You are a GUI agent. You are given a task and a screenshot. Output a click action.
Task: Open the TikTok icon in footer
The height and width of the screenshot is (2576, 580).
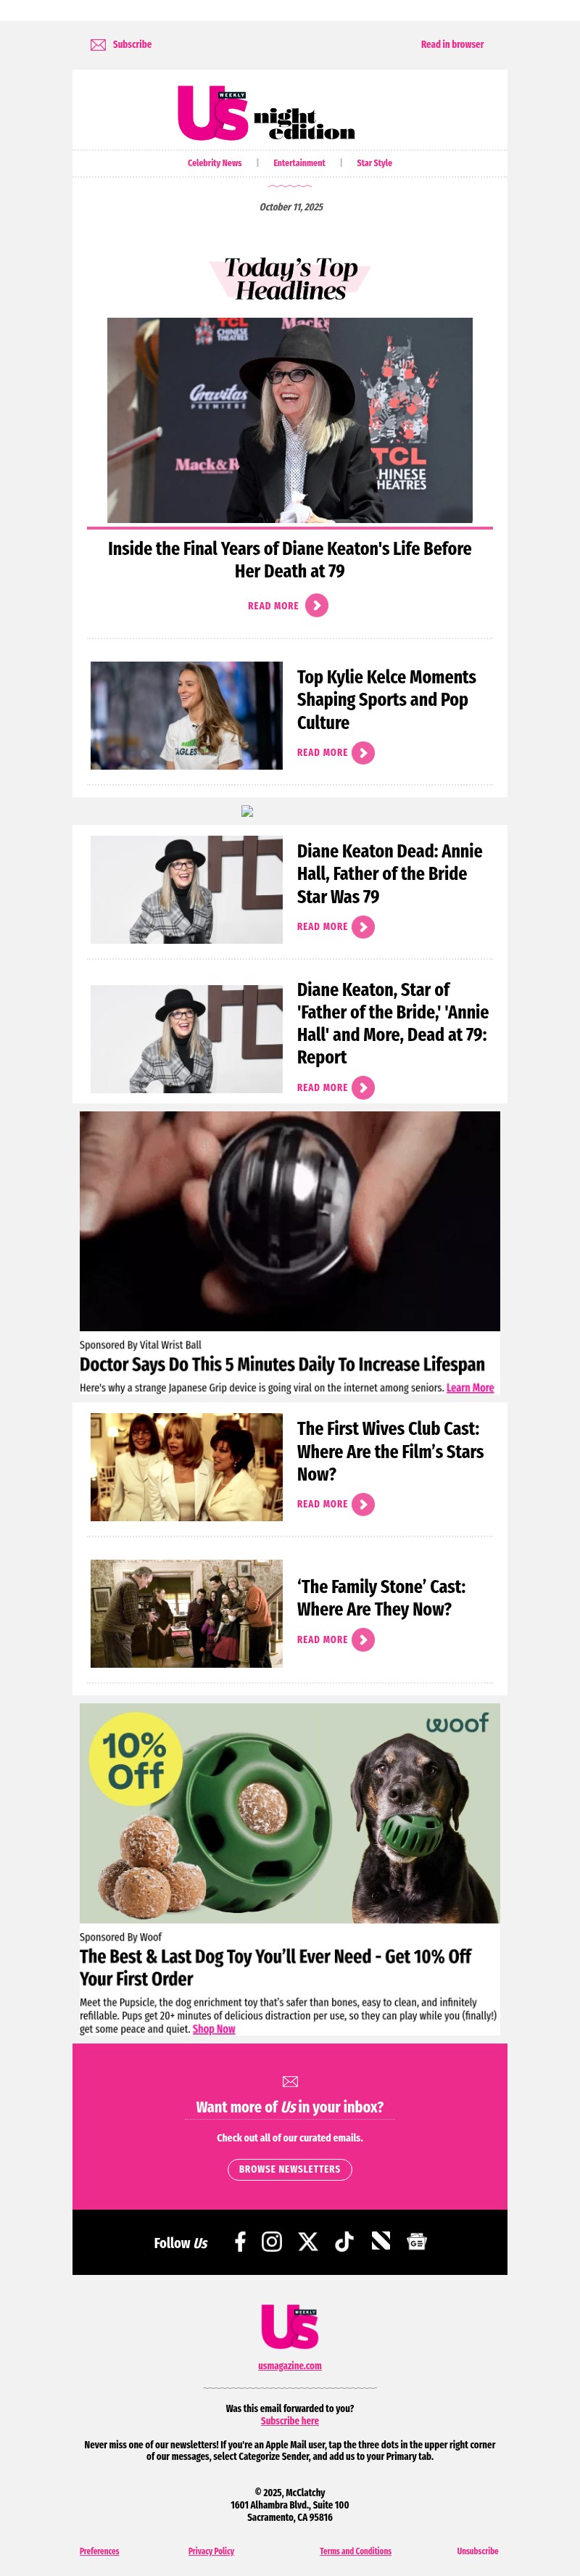point(344,2241)
